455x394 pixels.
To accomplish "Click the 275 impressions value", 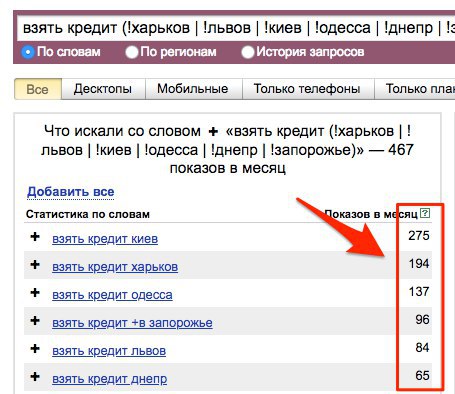I will [419, 236].
